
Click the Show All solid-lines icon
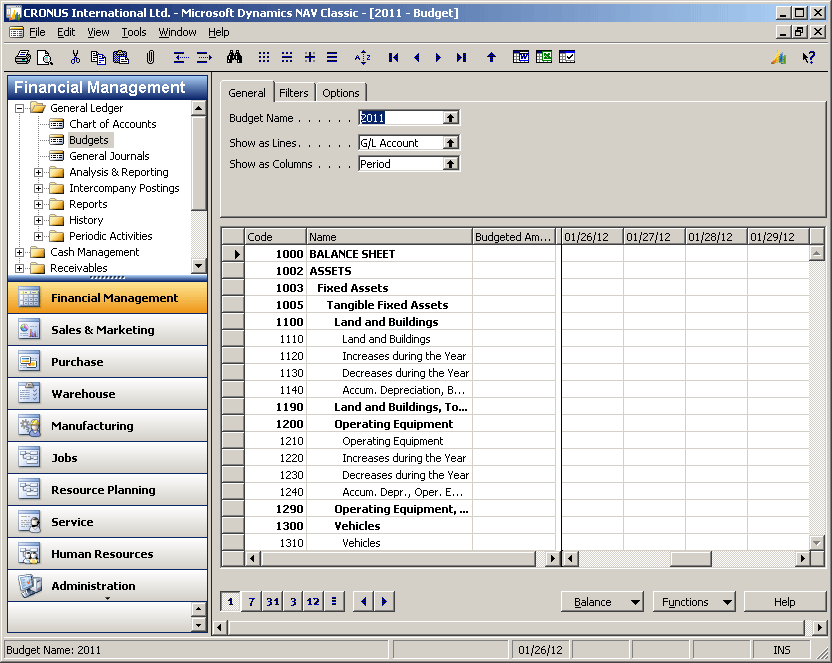[x=332, y=57]
